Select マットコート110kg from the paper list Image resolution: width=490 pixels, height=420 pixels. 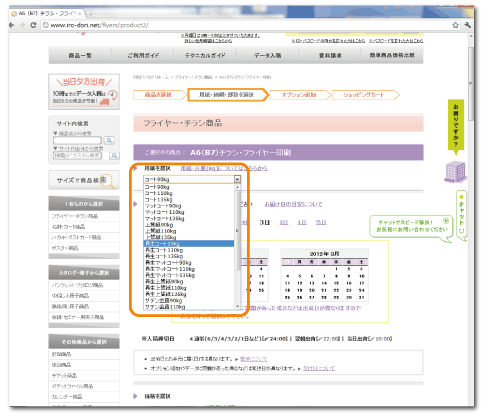(165, 212)
